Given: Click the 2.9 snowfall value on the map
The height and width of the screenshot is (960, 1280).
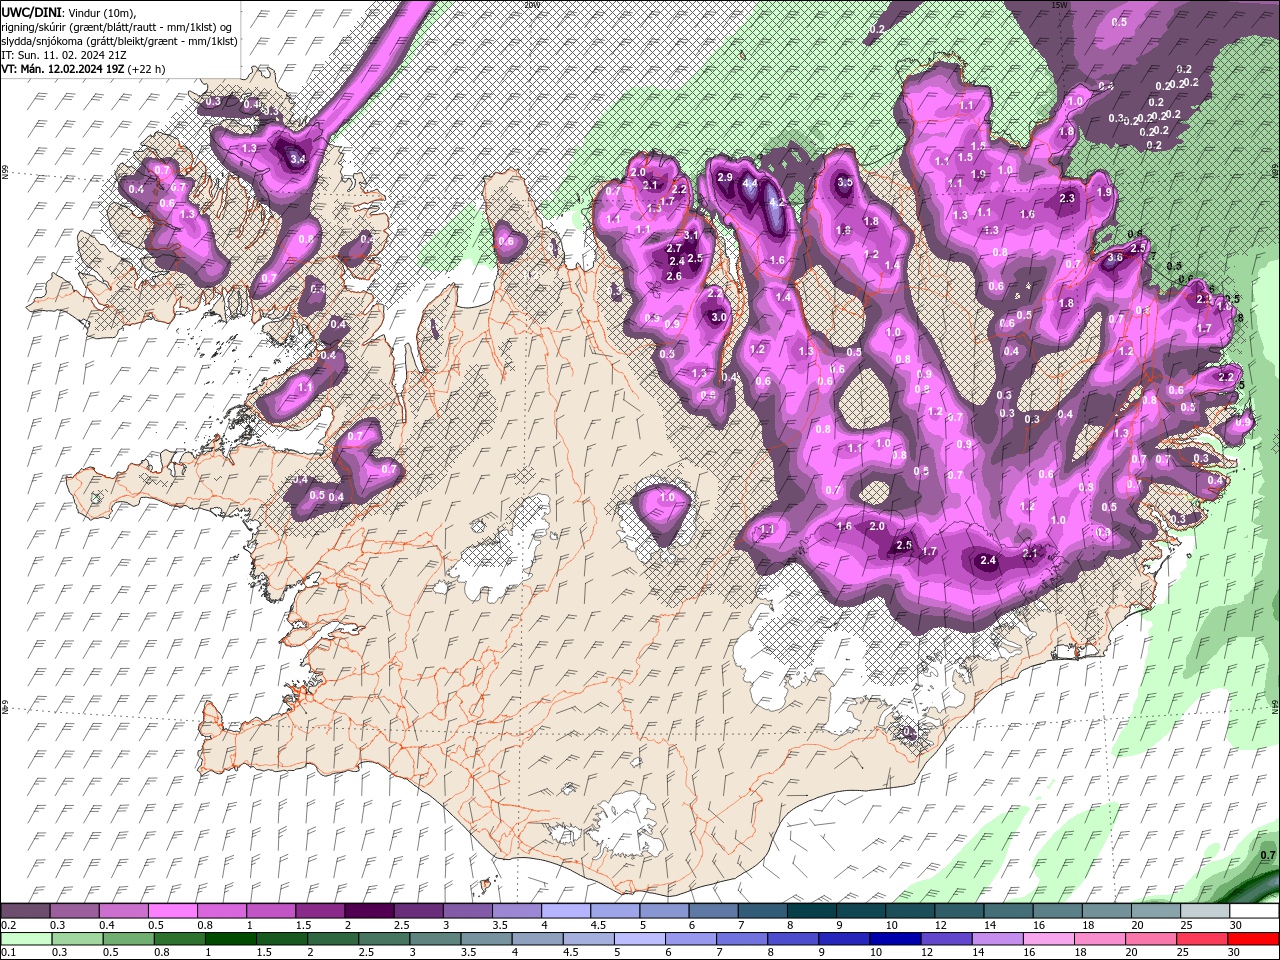Looking at the screenshot, I should (x=726, y=177).
